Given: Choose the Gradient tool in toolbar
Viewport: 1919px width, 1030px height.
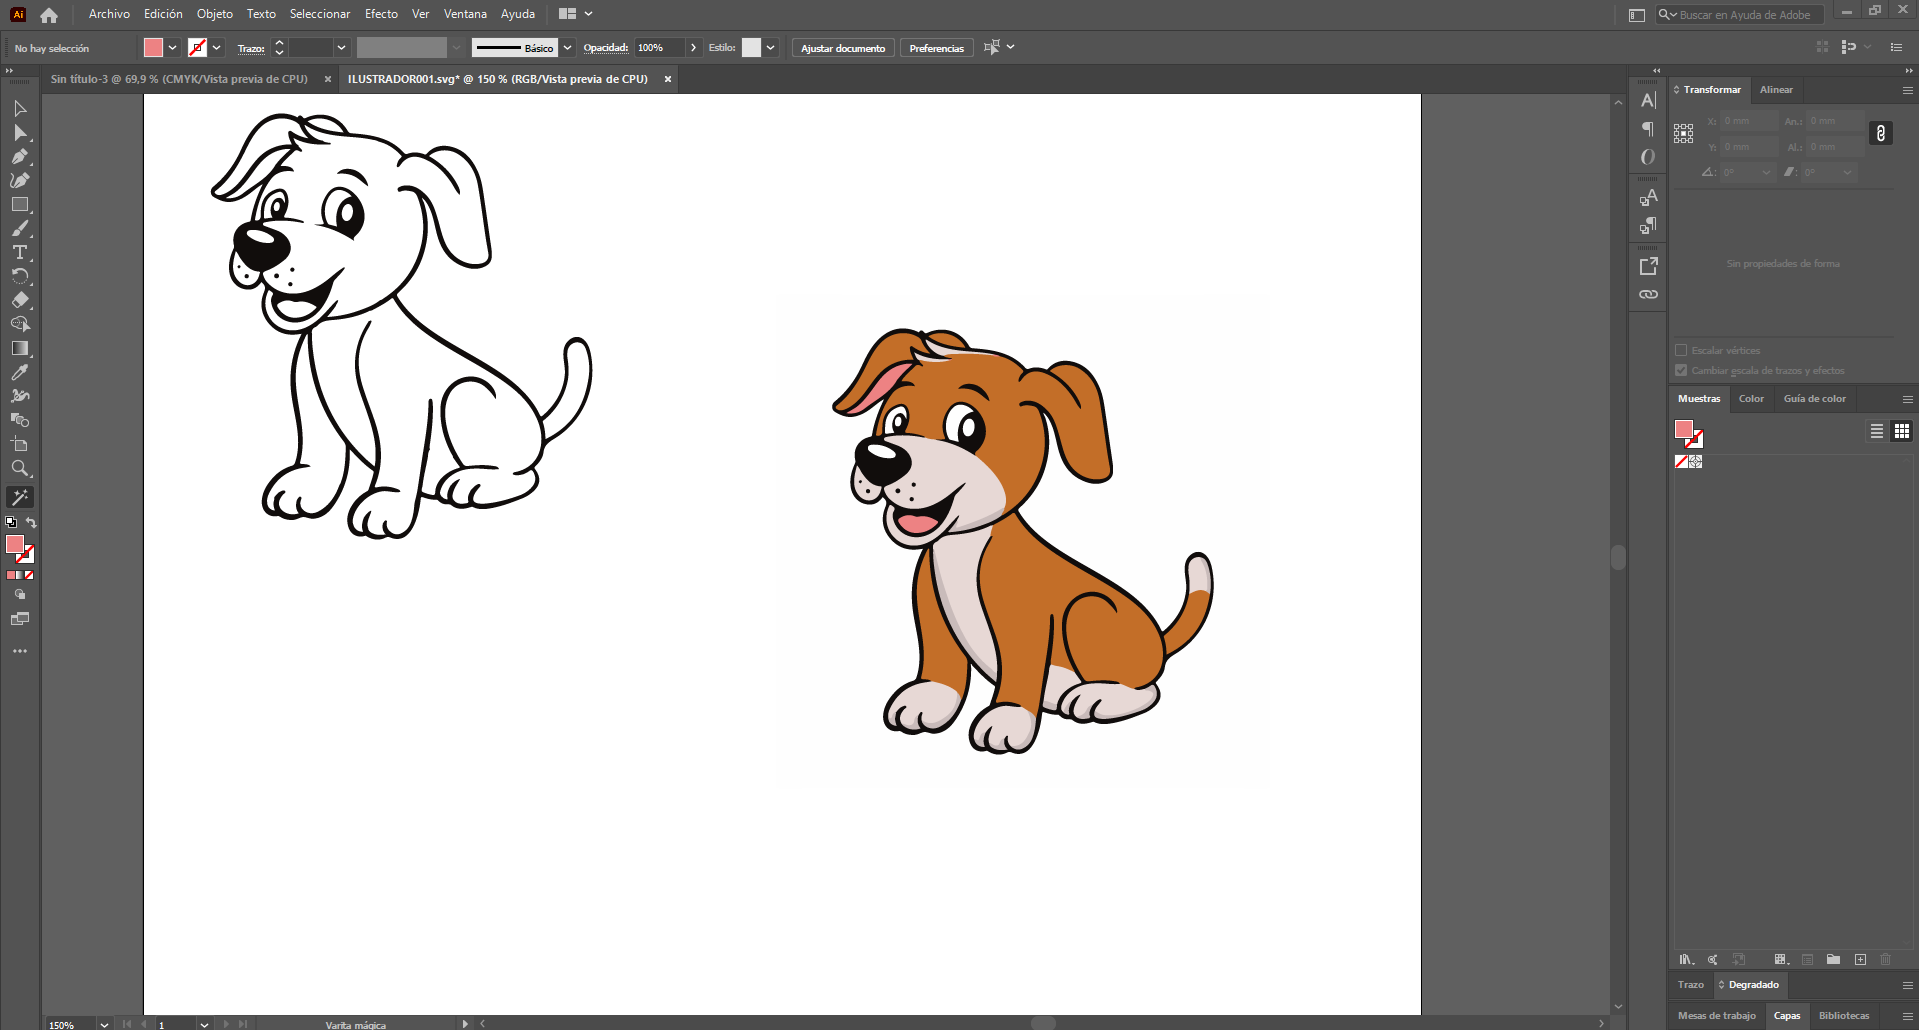Looking at the screenshot, I should point(19,348).
